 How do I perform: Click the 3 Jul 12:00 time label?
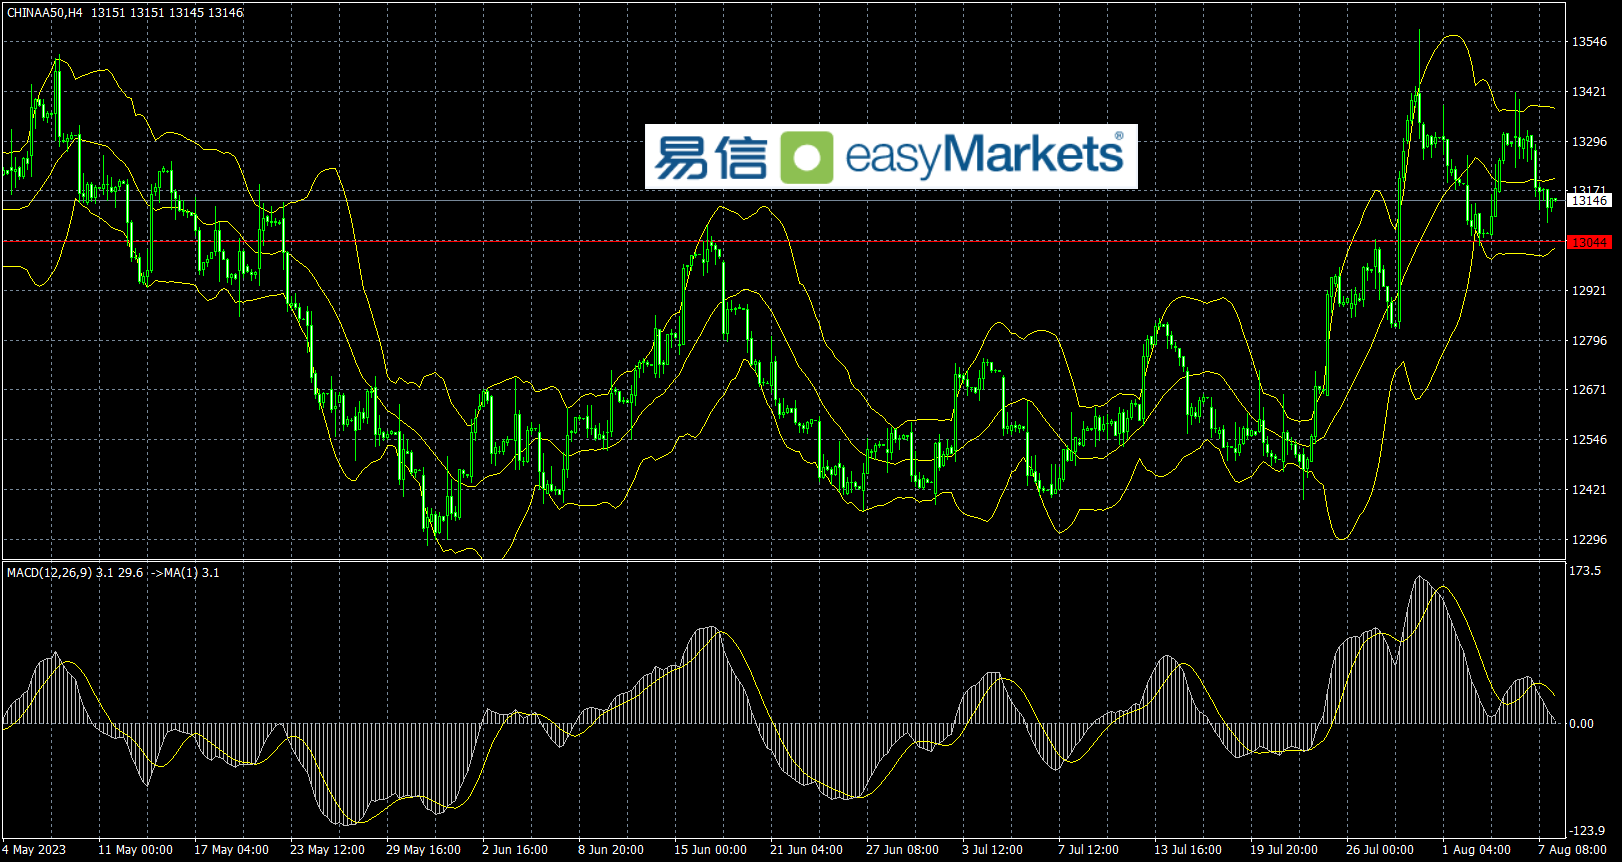click(x=992, y=850)
